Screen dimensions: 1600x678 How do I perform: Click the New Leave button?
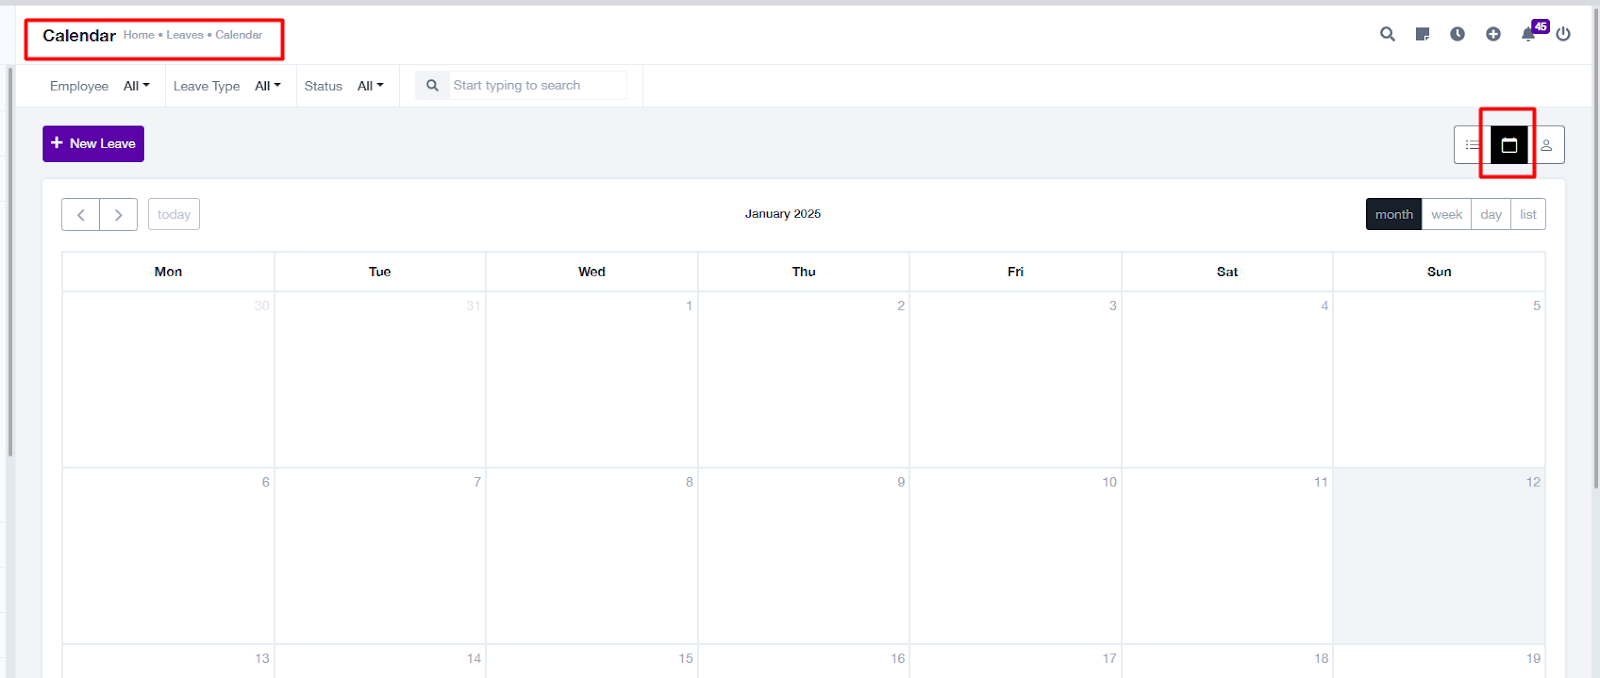pos(93,143)
